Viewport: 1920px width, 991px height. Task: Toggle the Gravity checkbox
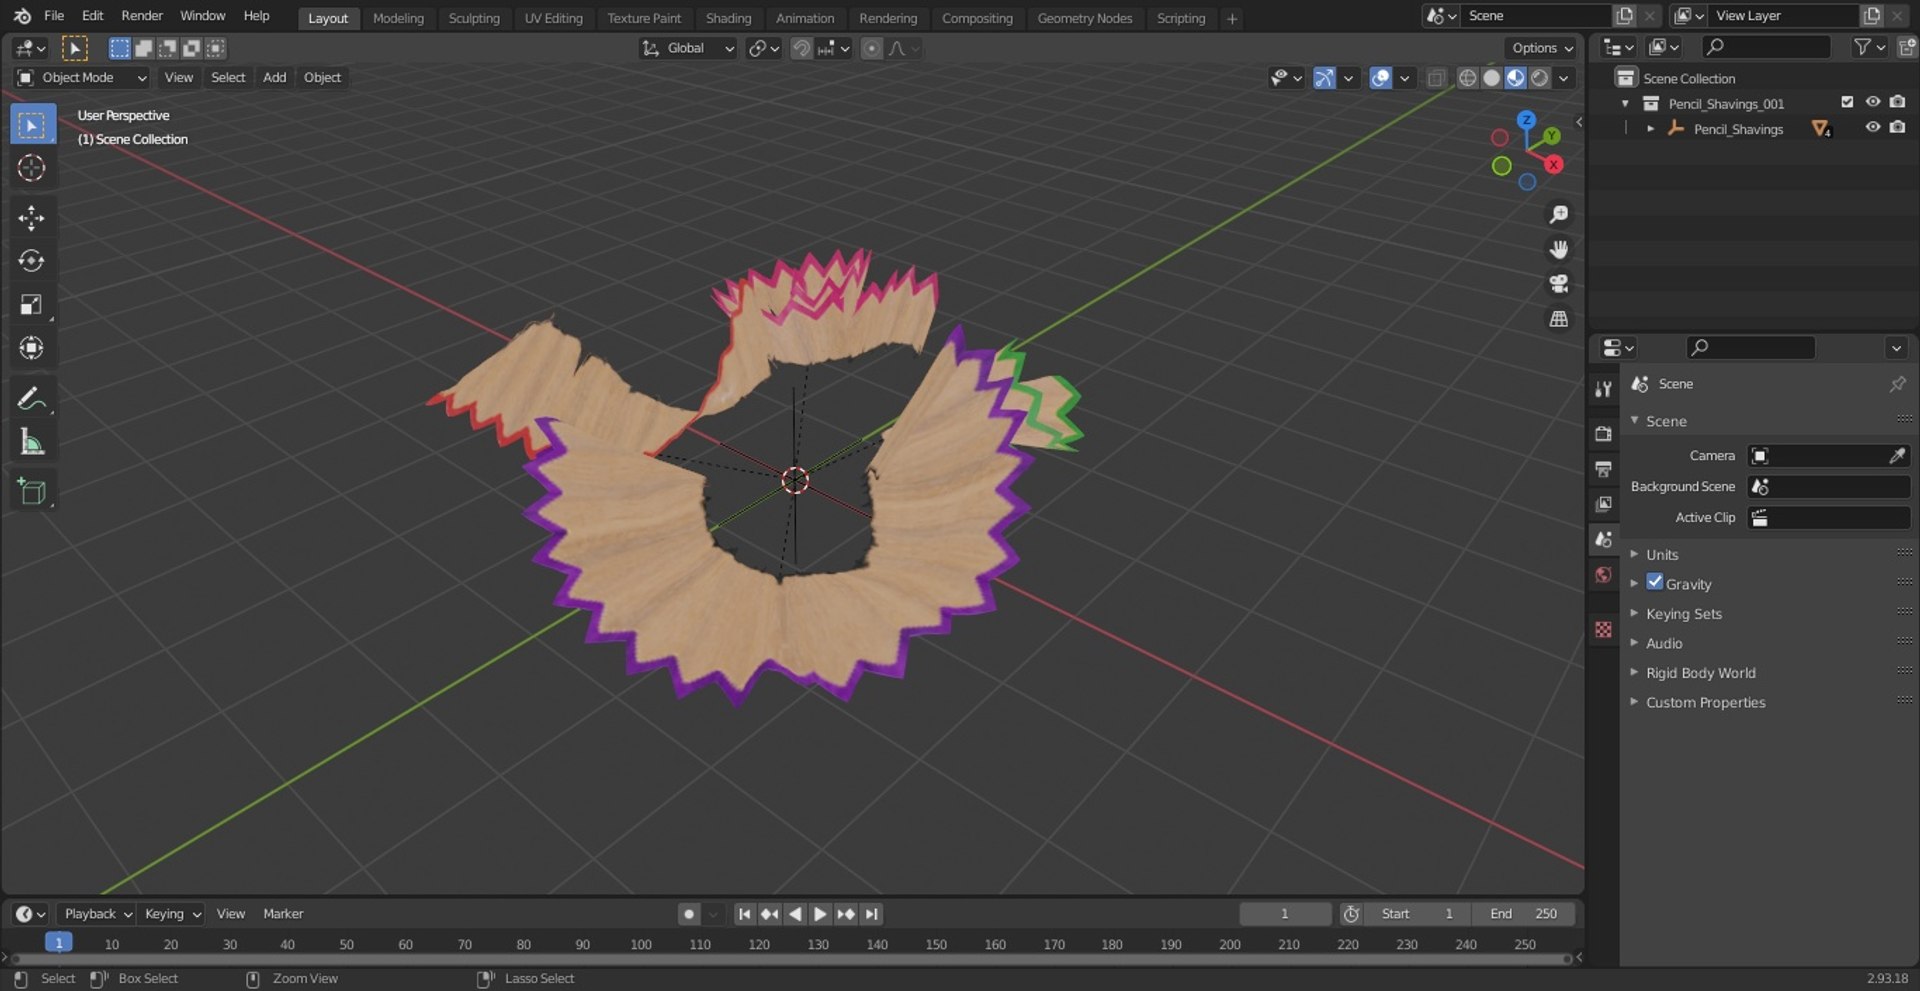pos(1655,582)
